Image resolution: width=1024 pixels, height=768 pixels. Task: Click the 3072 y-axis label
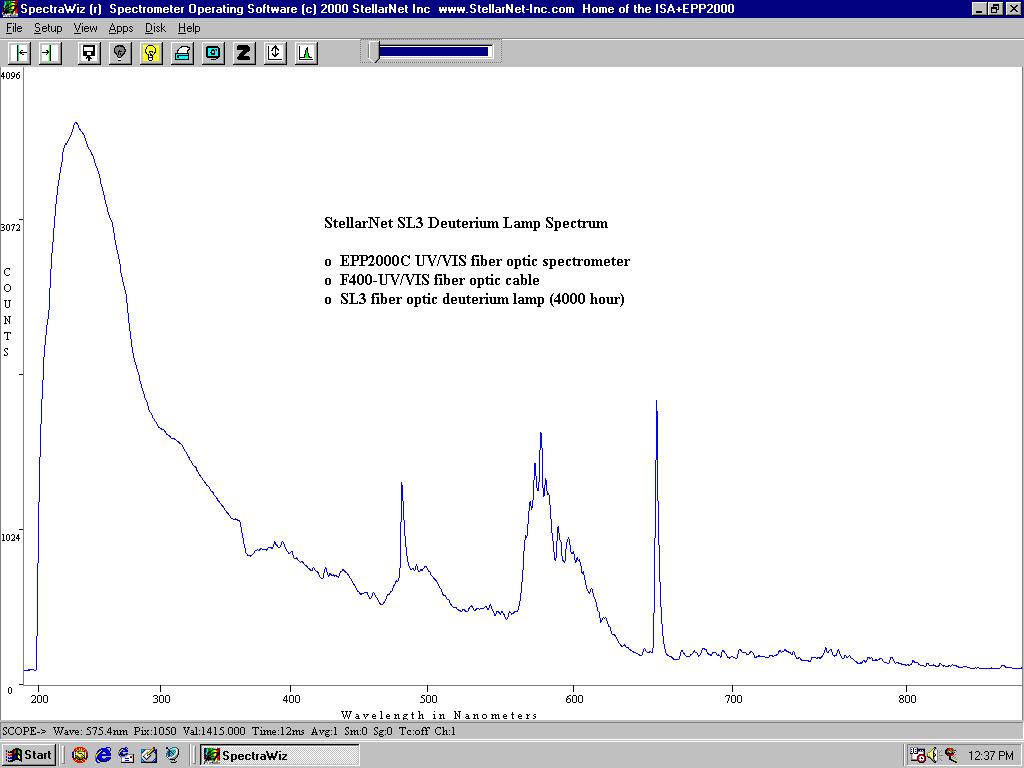10,228
